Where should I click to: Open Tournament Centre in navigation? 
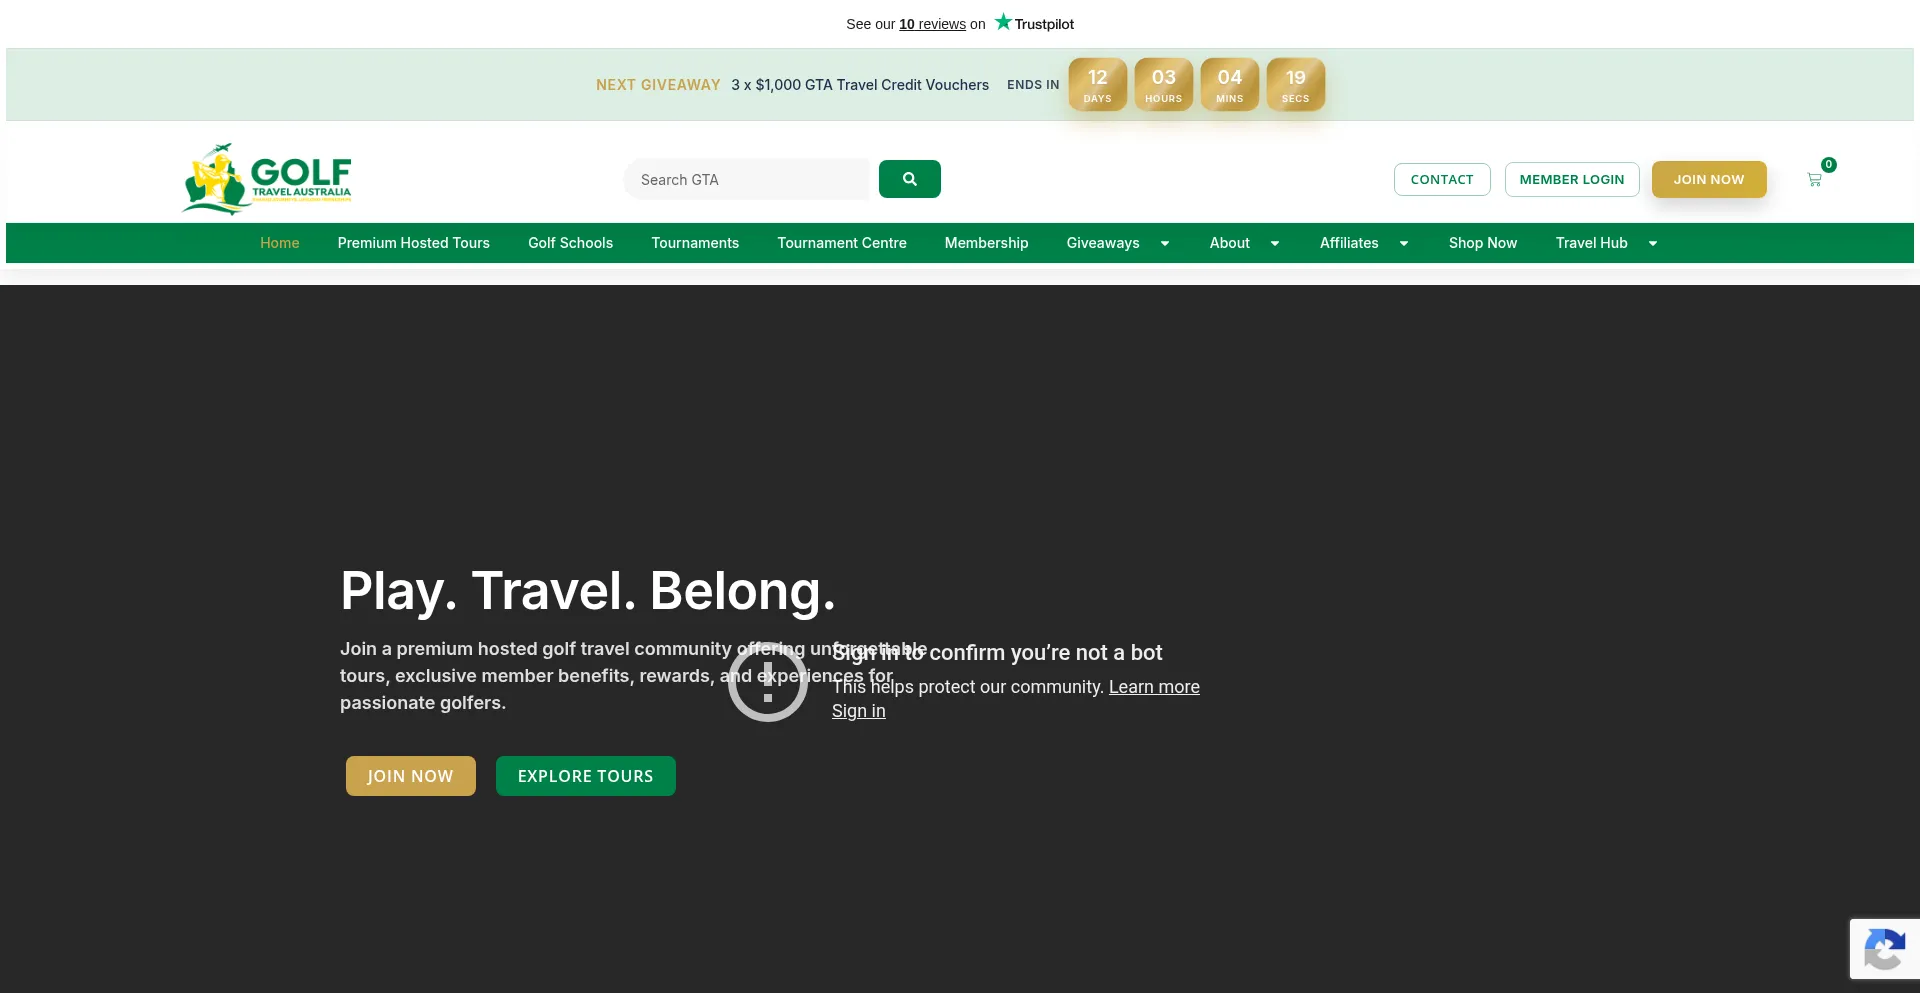(842, 243)
